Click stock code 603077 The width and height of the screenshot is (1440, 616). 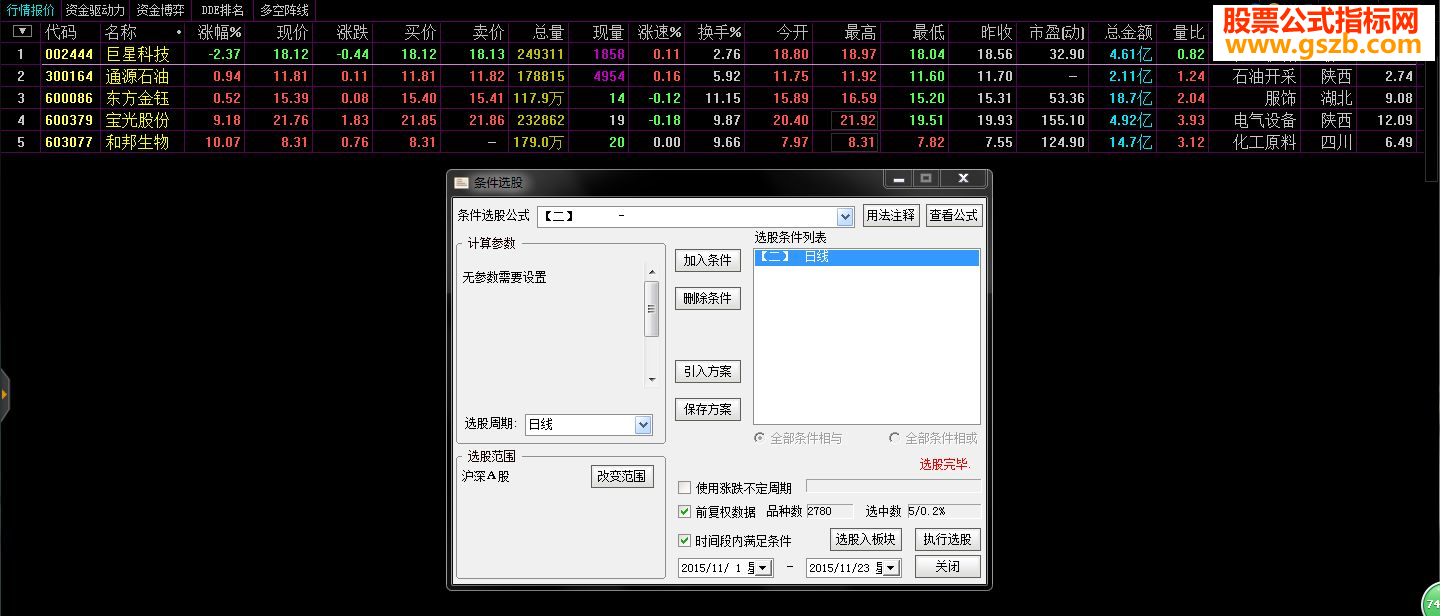click(x=69, y=142)
